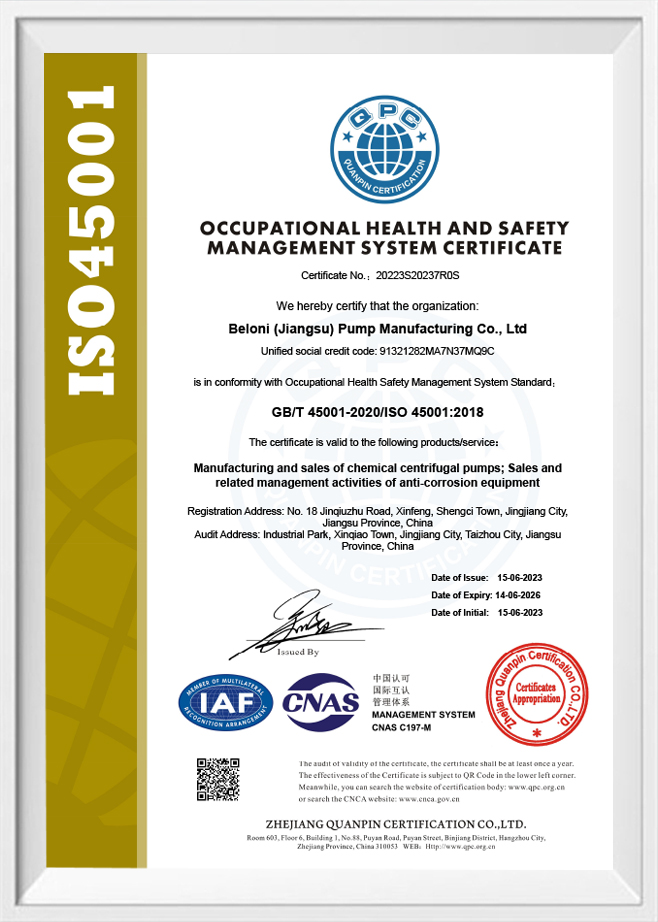658x922 pixels.
Task: Click the Room 603 Puyan Street address line
Action: click(x=395, y=838)
